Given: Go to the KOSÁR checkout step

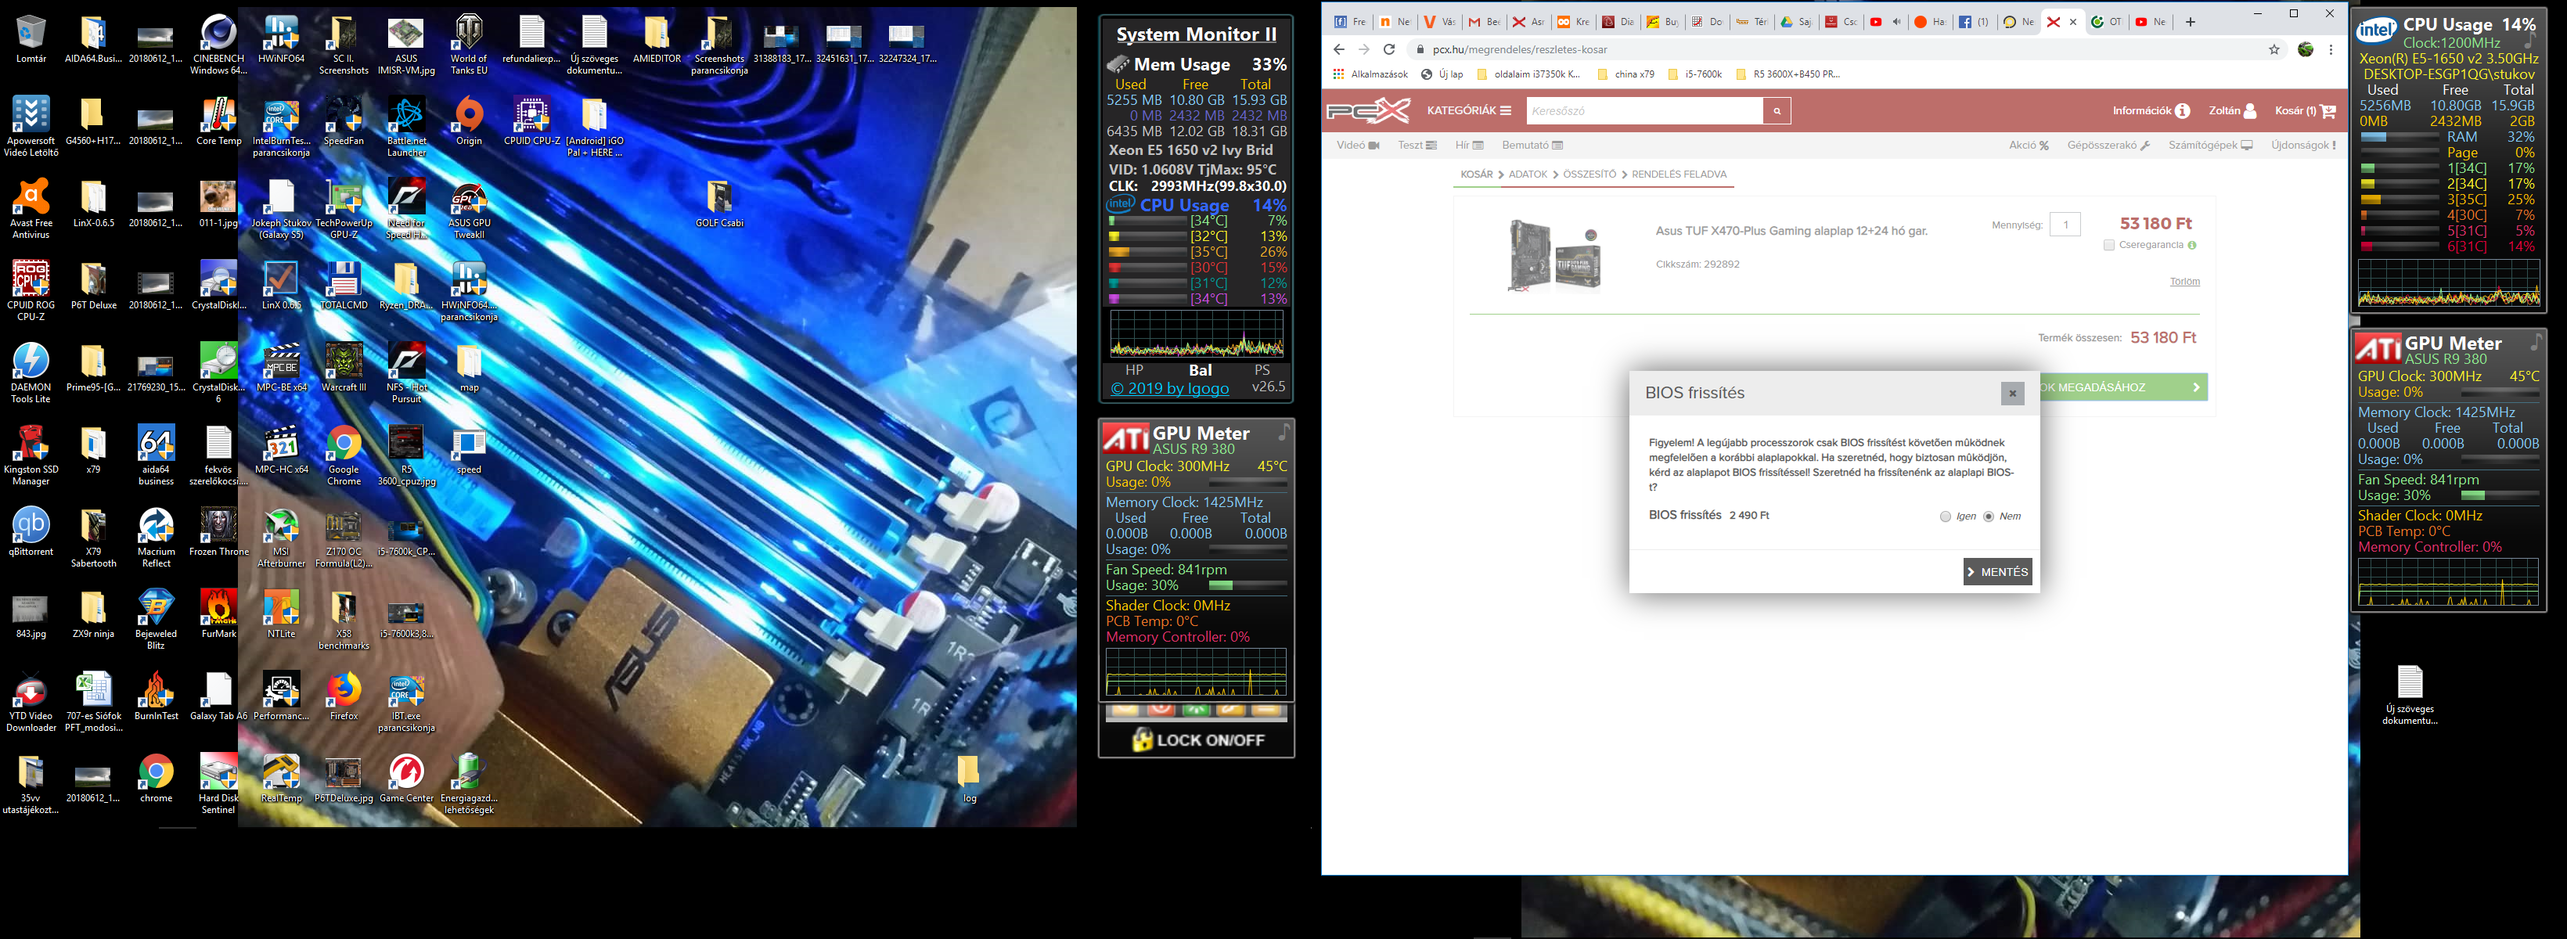Looking at the screenshot, I should [x=1476, y=175].
